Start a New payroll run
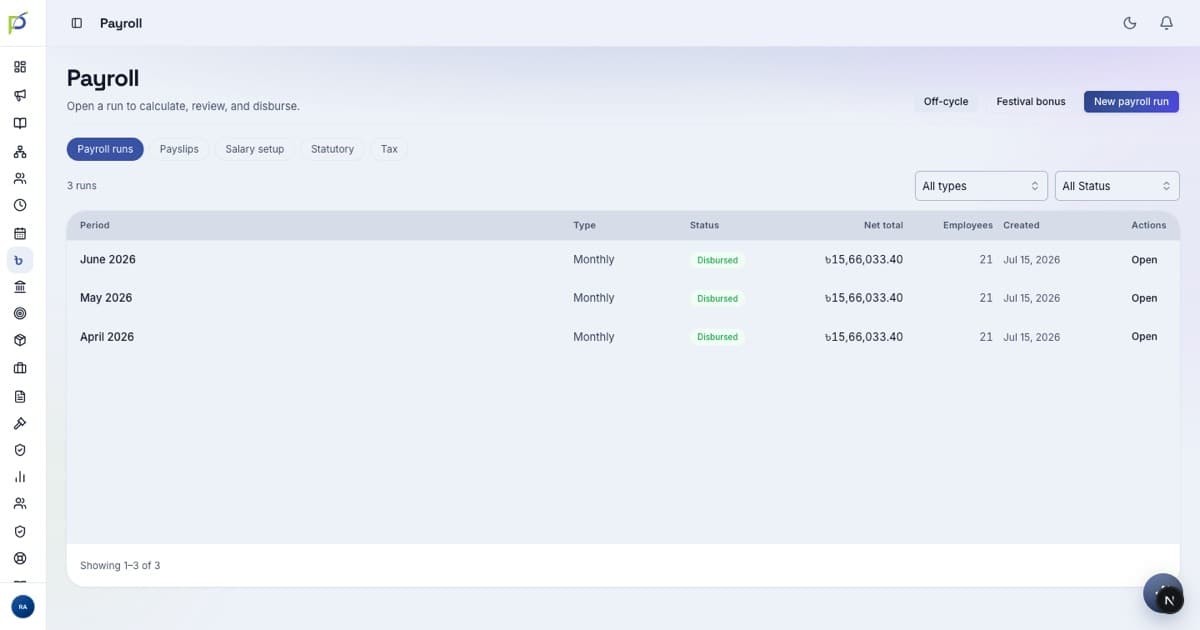This screenshot has width=1200, height=630. 1131,102
